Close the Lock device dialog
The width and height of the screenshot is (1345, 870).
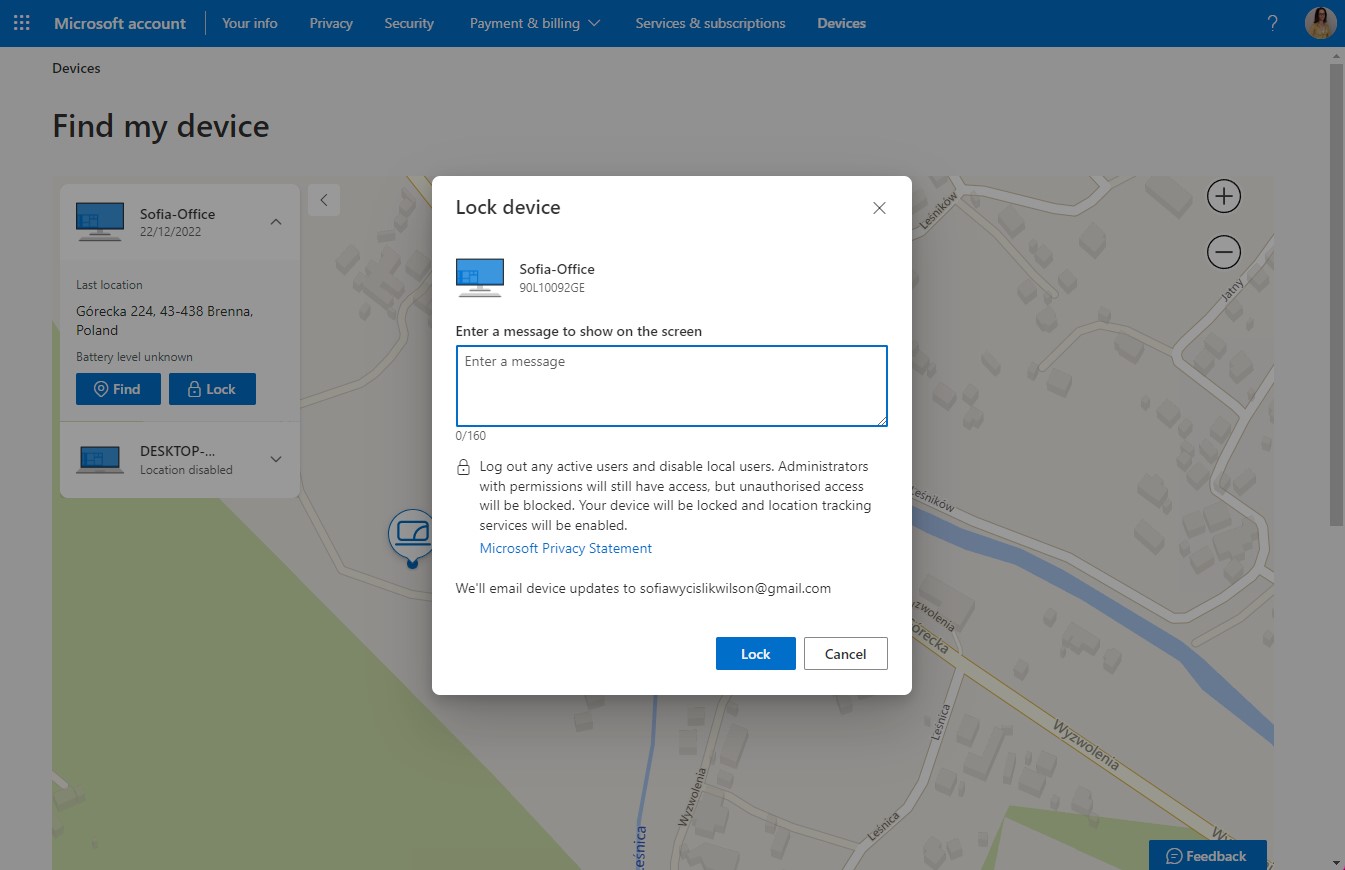click(880, 208)
